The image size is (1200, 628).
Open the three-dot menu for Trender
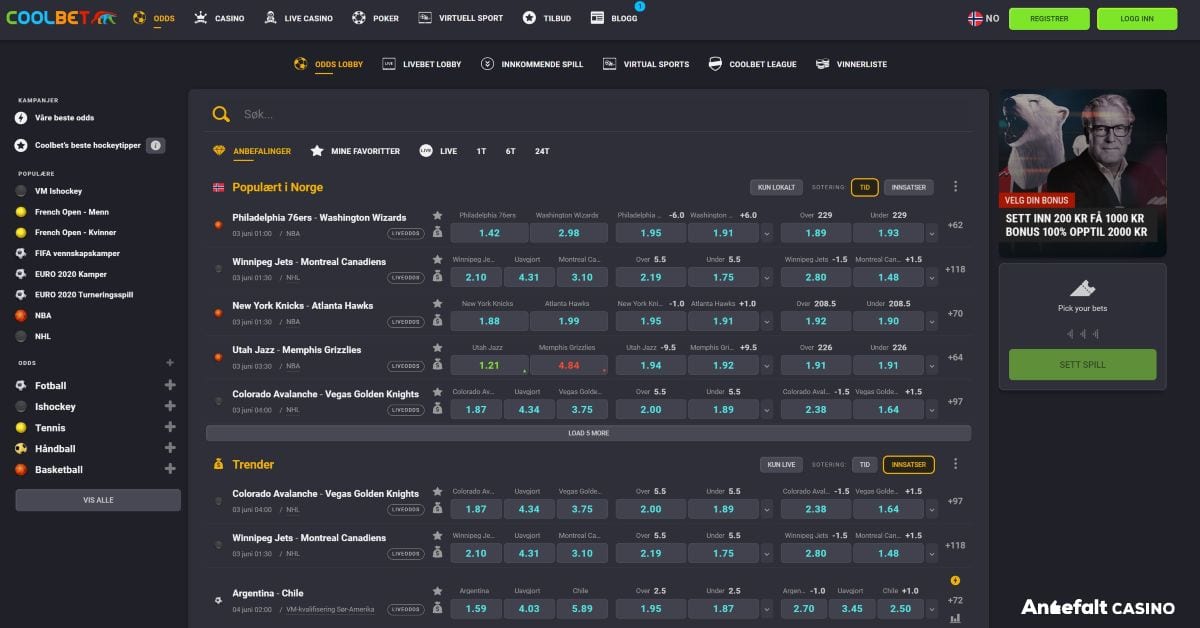tap(955, 464)
